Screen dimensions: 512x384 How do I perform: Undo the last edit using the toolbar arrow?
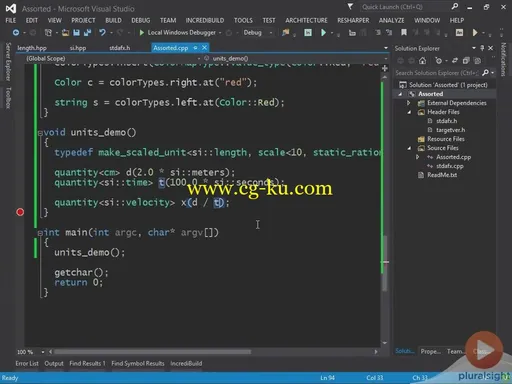coord(102,32)
